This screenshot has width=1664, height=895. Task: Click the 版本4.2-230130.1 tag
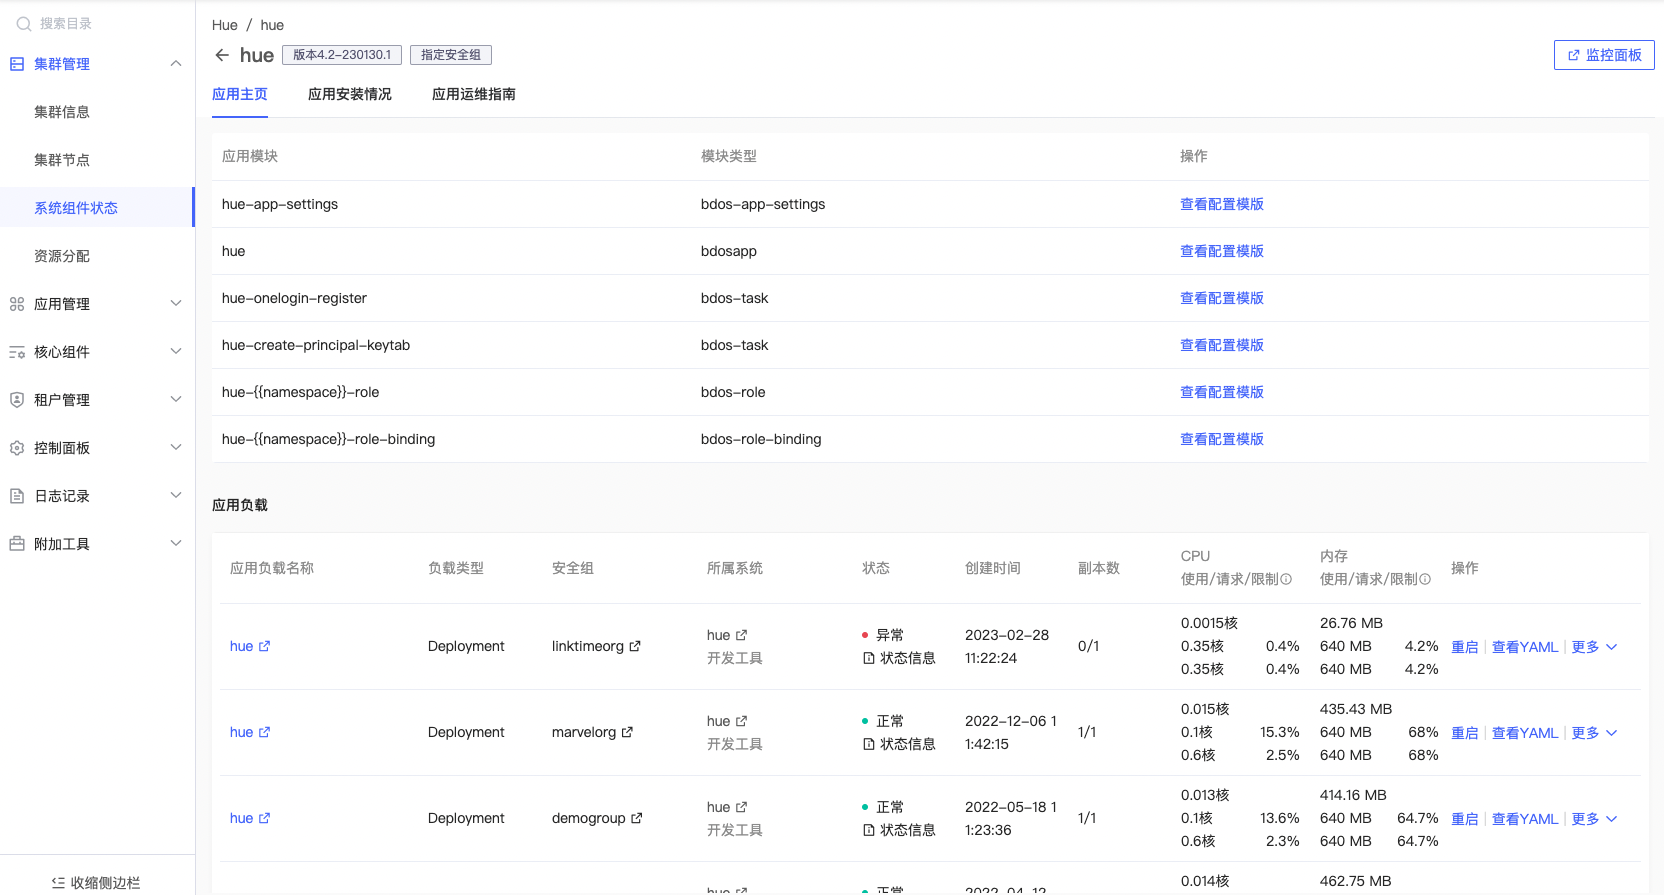[342, 55]
